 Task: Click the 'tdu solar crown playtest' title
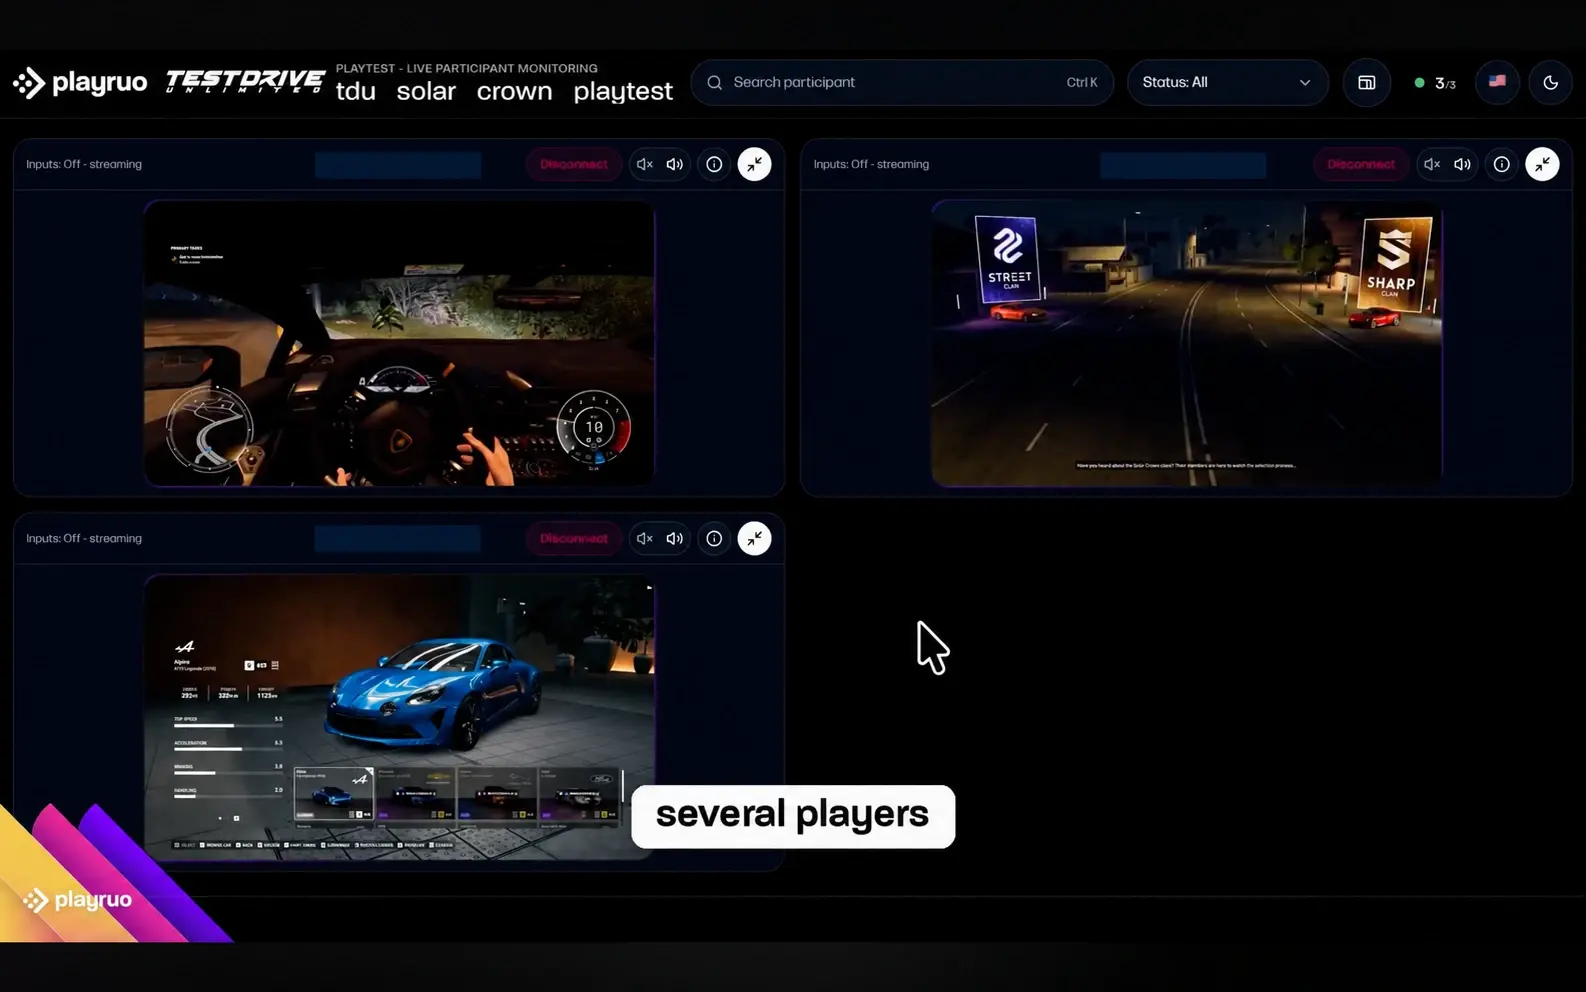tap(504, 91)
